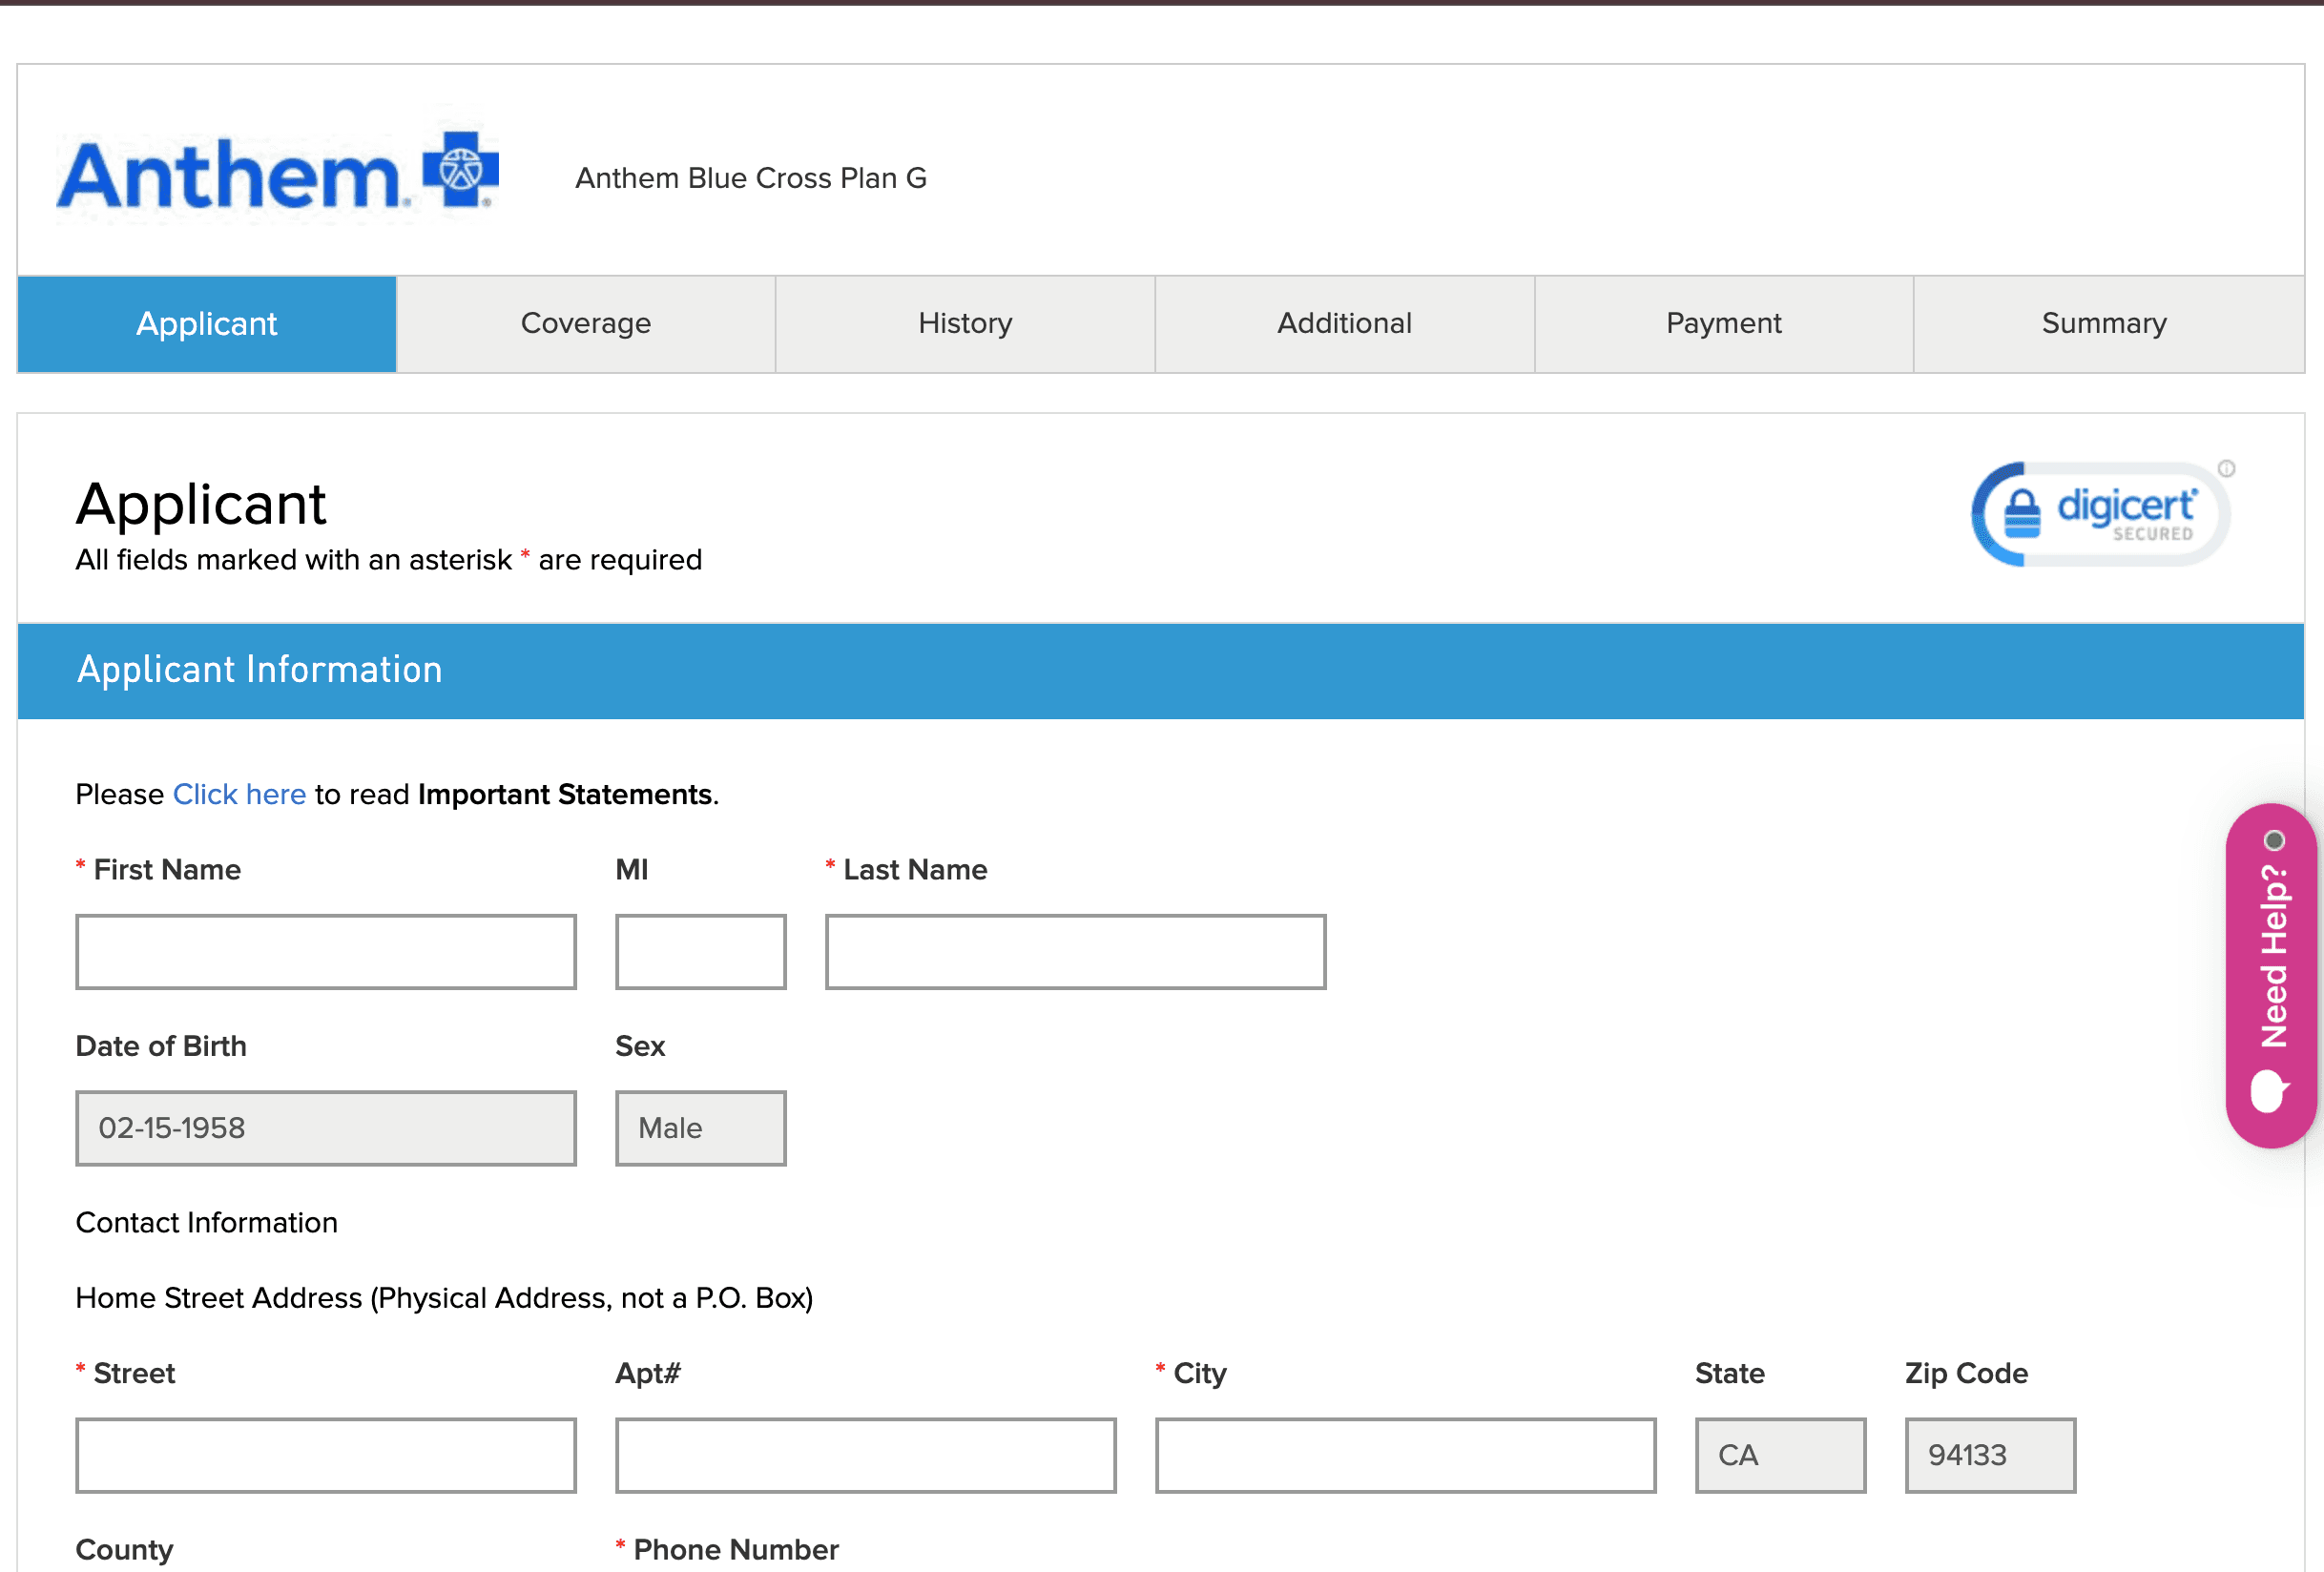Click the Sex field showing Male

[700, 1128]
